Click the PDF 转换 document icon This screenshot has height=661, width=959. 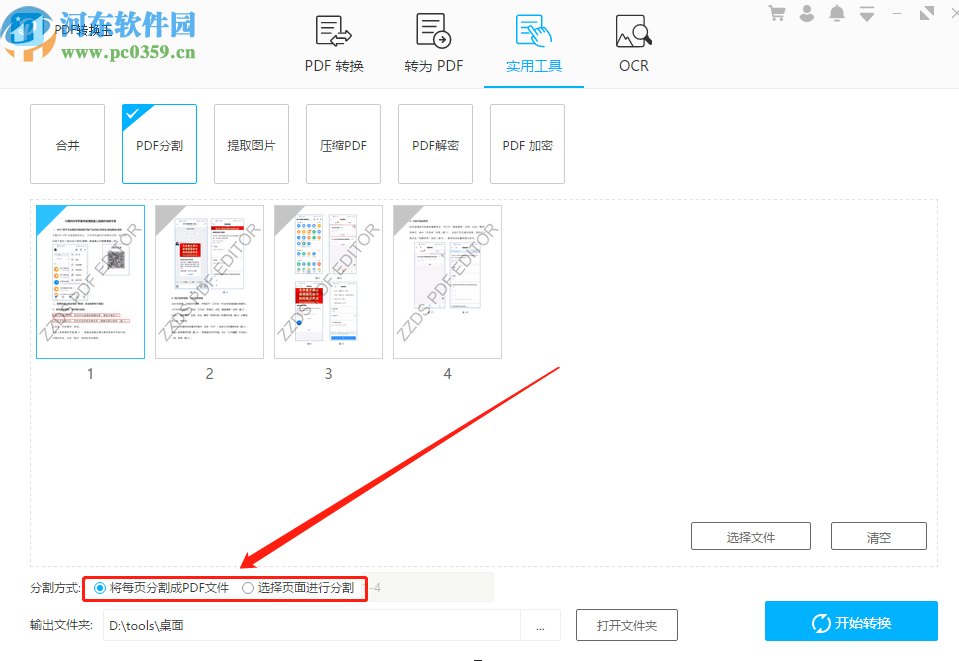[333, 32]
